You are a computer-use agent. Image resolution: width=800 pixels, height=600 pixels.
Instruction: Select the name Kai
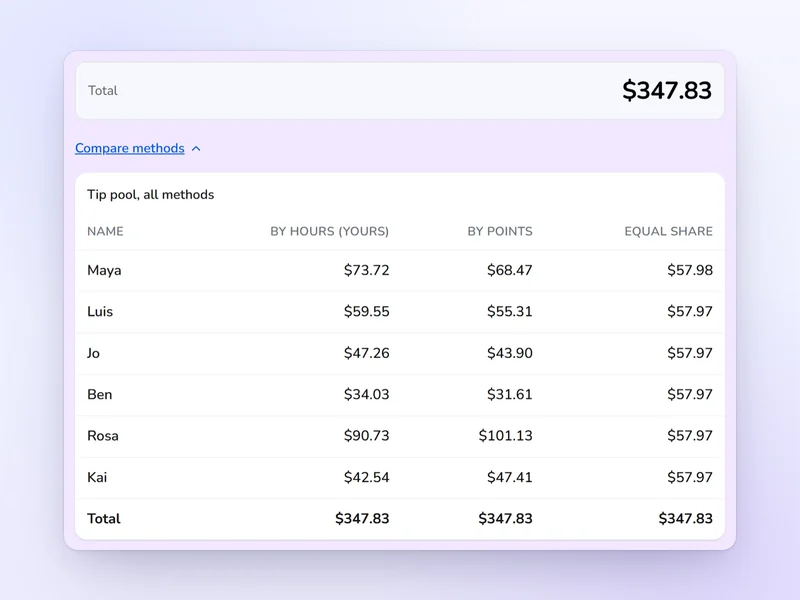pos(97,478)
